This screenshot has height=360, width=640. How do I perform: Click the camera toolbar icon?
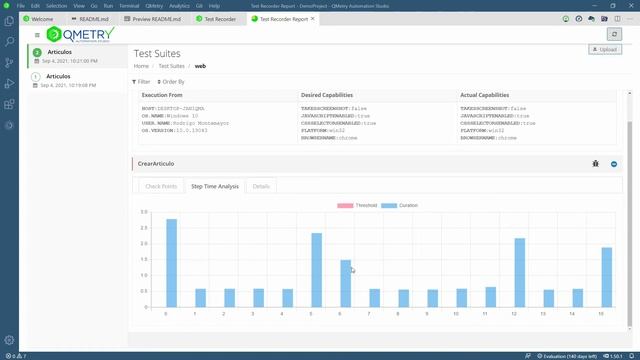pos(604,19)
